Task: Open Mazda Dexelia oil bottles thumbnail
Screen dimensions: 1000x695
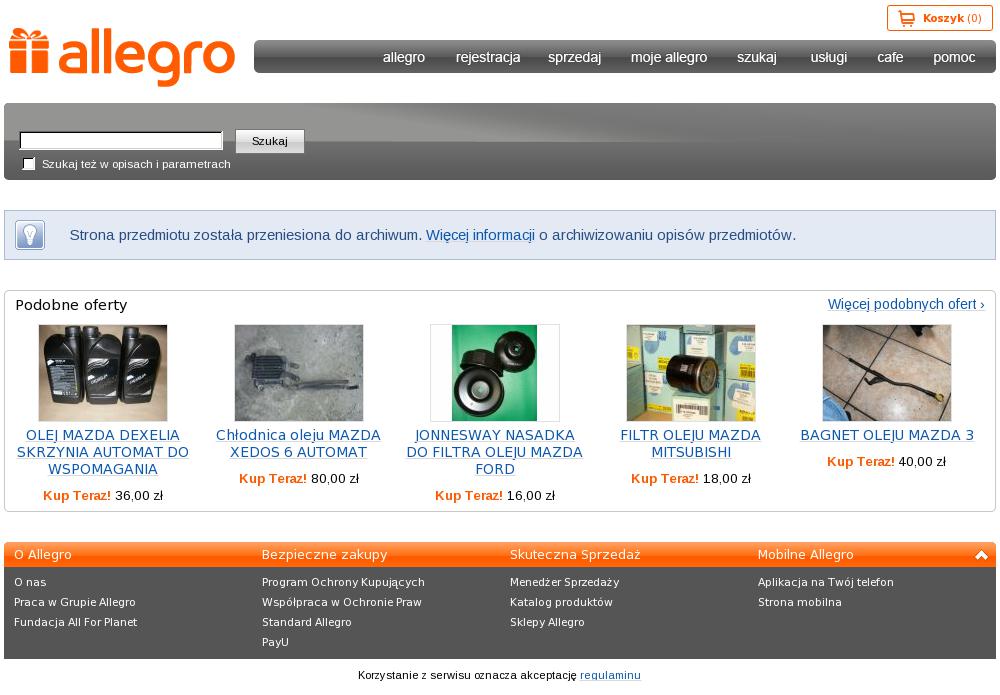Action: [103, 373]
